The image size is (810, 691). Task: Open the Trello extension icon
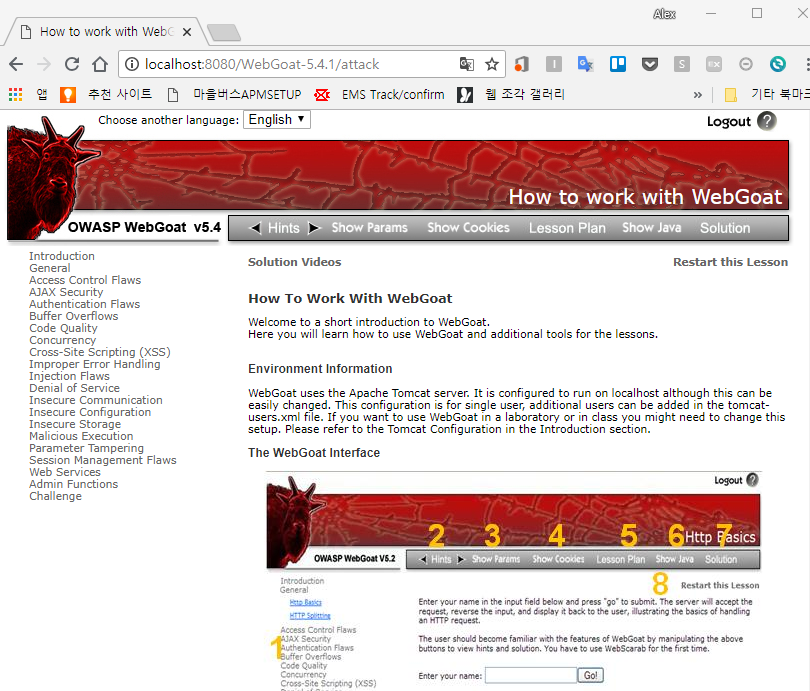click(617, 64)
